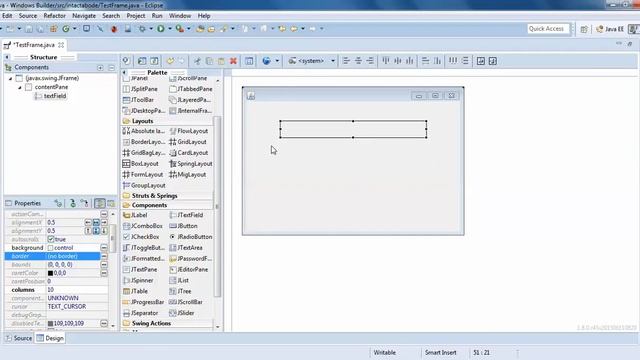Select the JTextField palette item
The image size is (640, 360).
click(x=186, y=215)
